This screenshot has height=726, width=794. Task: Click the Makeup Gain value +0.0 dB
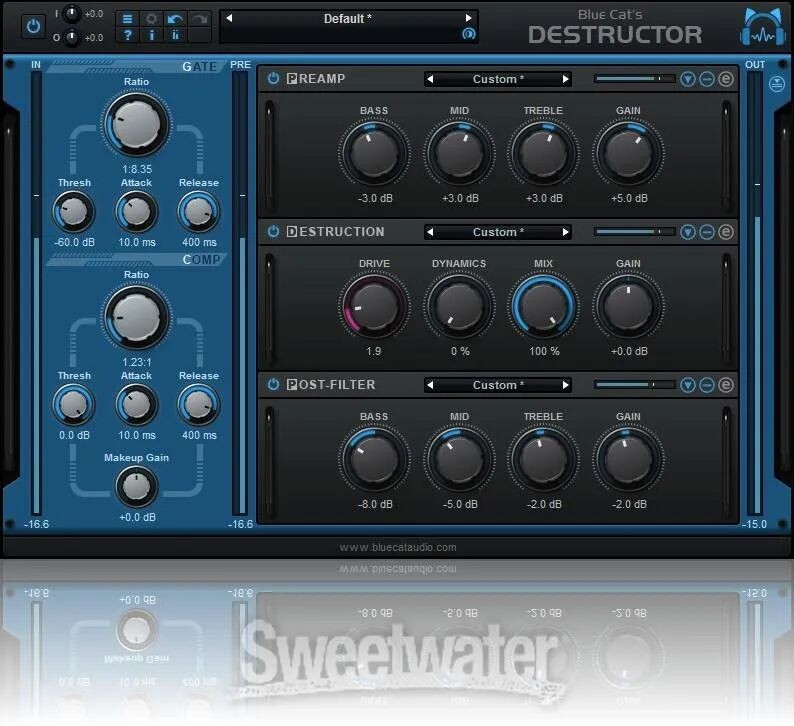[x=137, y=517]
